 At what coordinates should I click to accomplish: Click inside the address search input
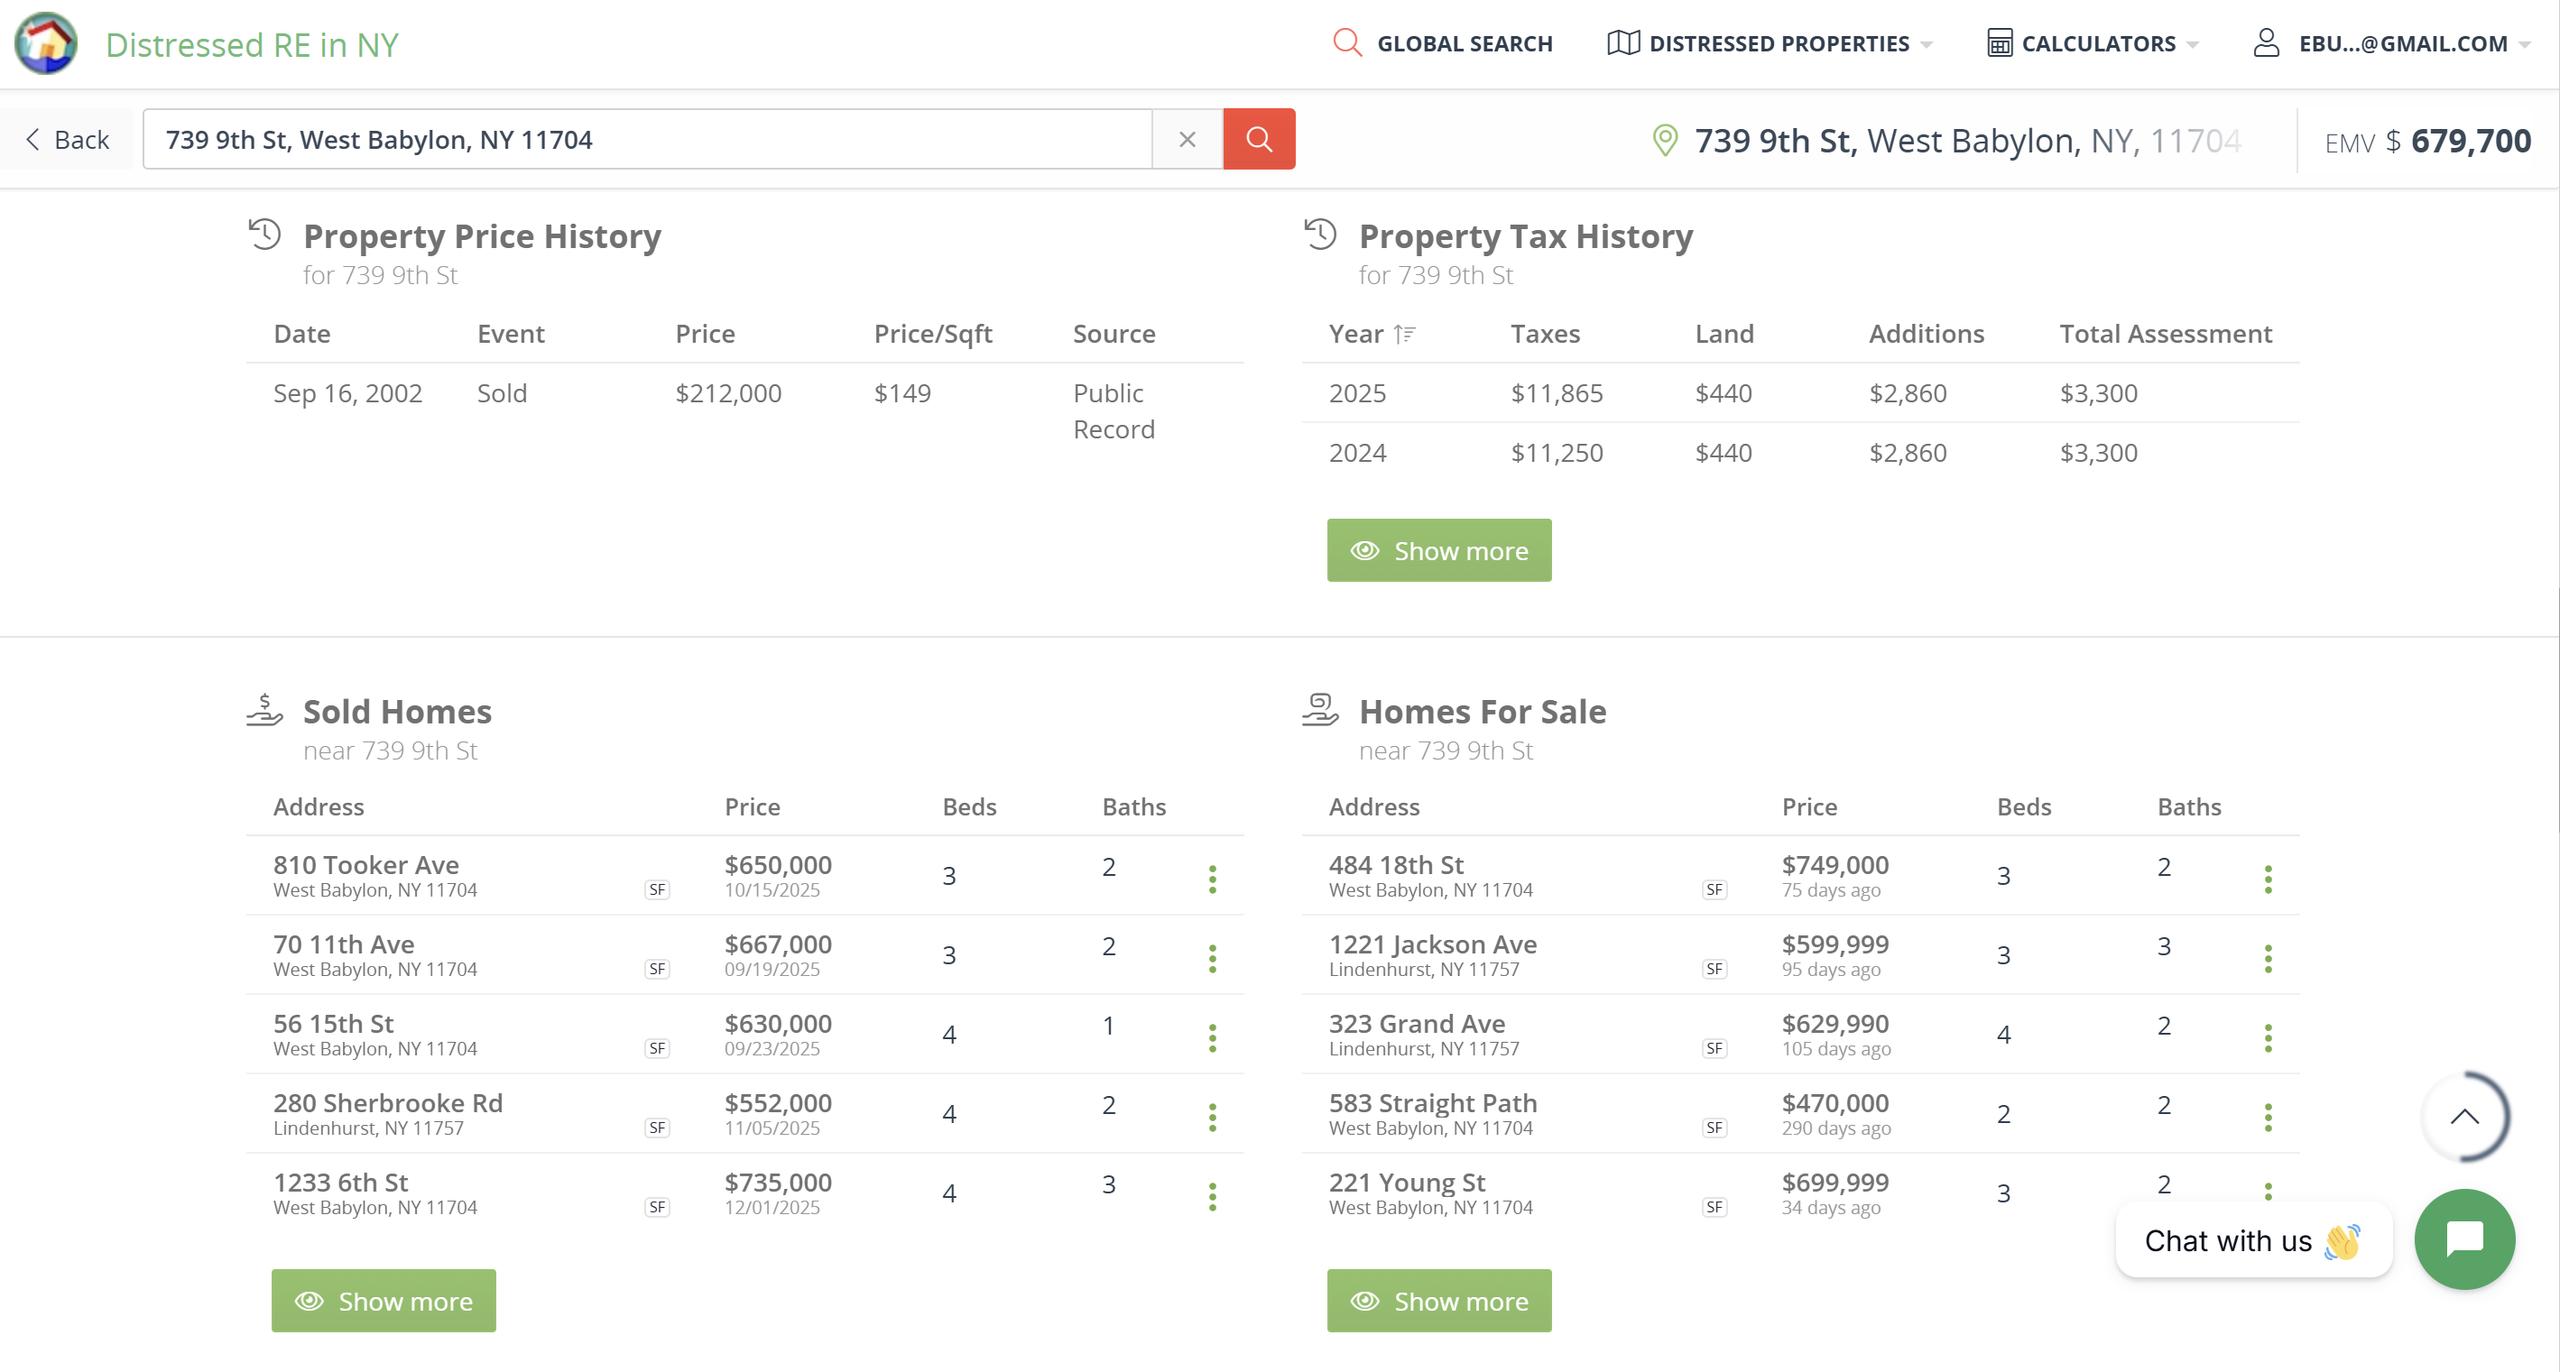(646, 139)
